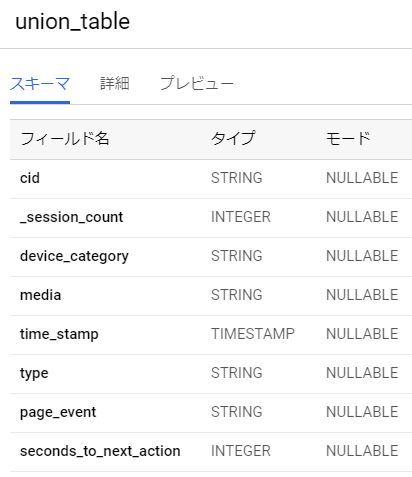The height and width of the screenshot is (477, 412).
Task: Click the union_table title
Action: 73,22
